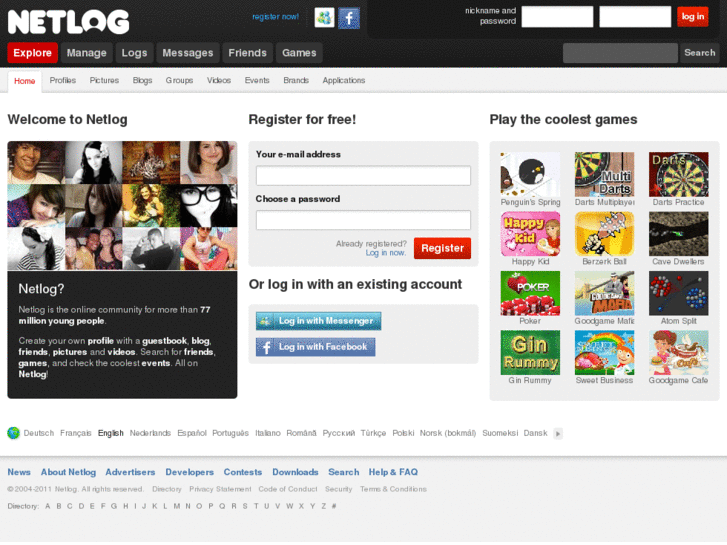Open the Privacy Statement link
The height and width of the screenshot is (545, 727).
pos(220,489)
